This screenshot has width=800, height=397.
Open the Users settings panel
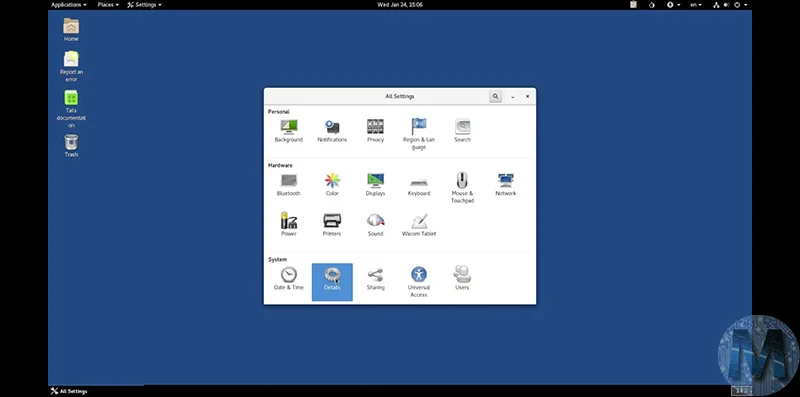tap(462, 279)
